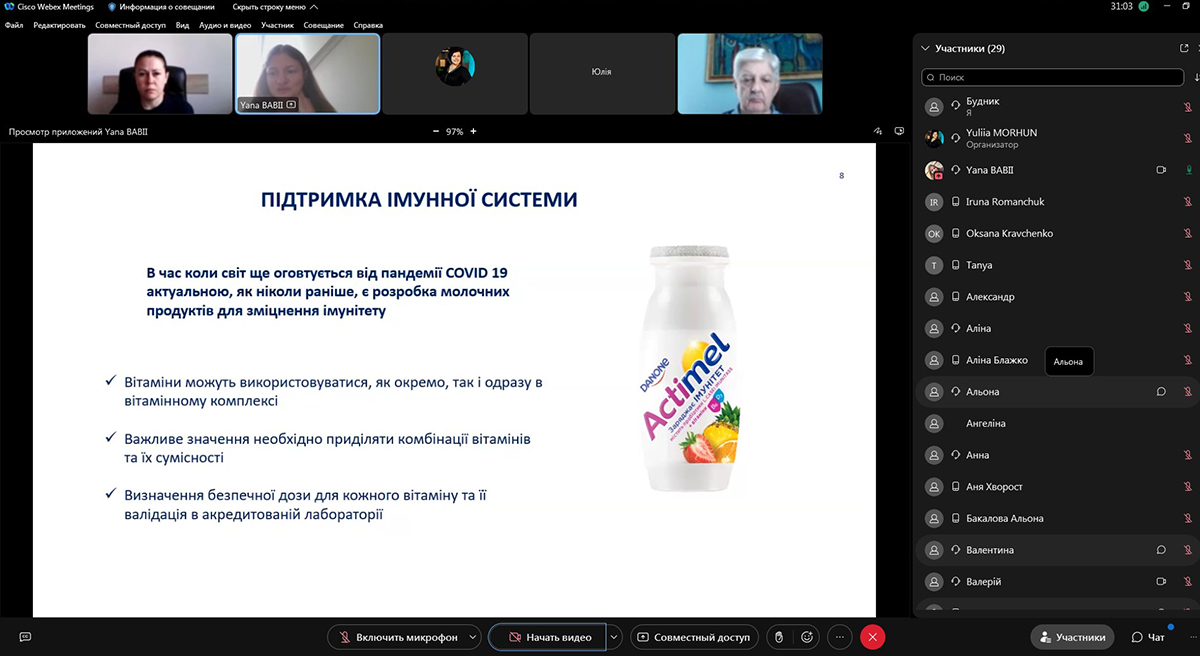The height and width of the screenshot is (656, 1200).
Task: Click shared content layout icon near panel edge
Action: pyautogui.click(x=899, y=131)
